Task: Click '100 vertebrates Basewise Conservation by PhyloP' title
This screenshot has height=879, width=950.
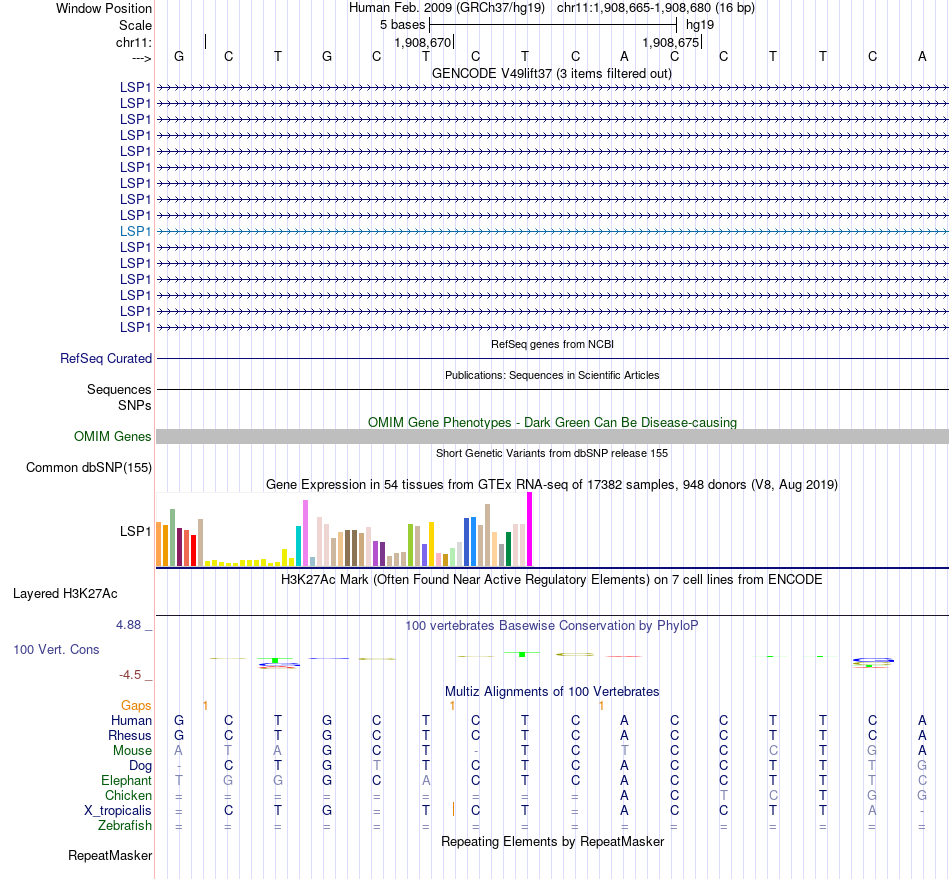Action: click(x=552, y=625)
